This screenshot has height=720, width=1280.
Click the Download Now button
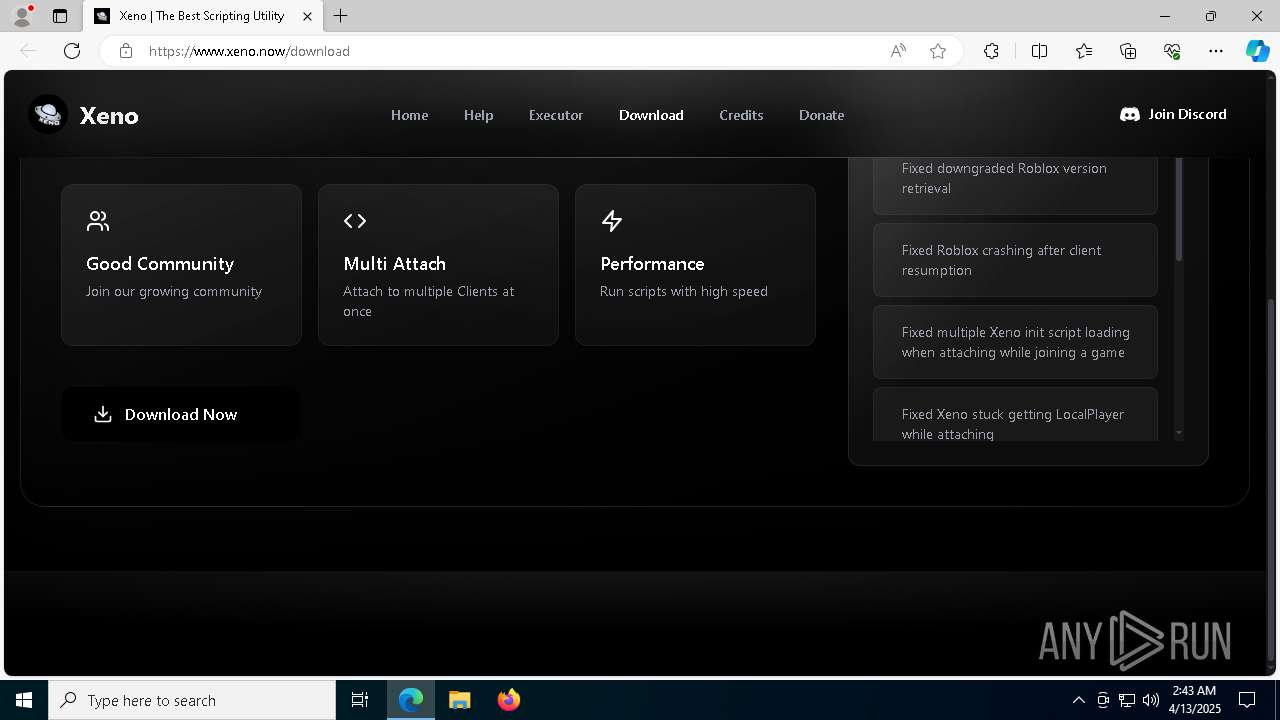[x=180, y=414]
